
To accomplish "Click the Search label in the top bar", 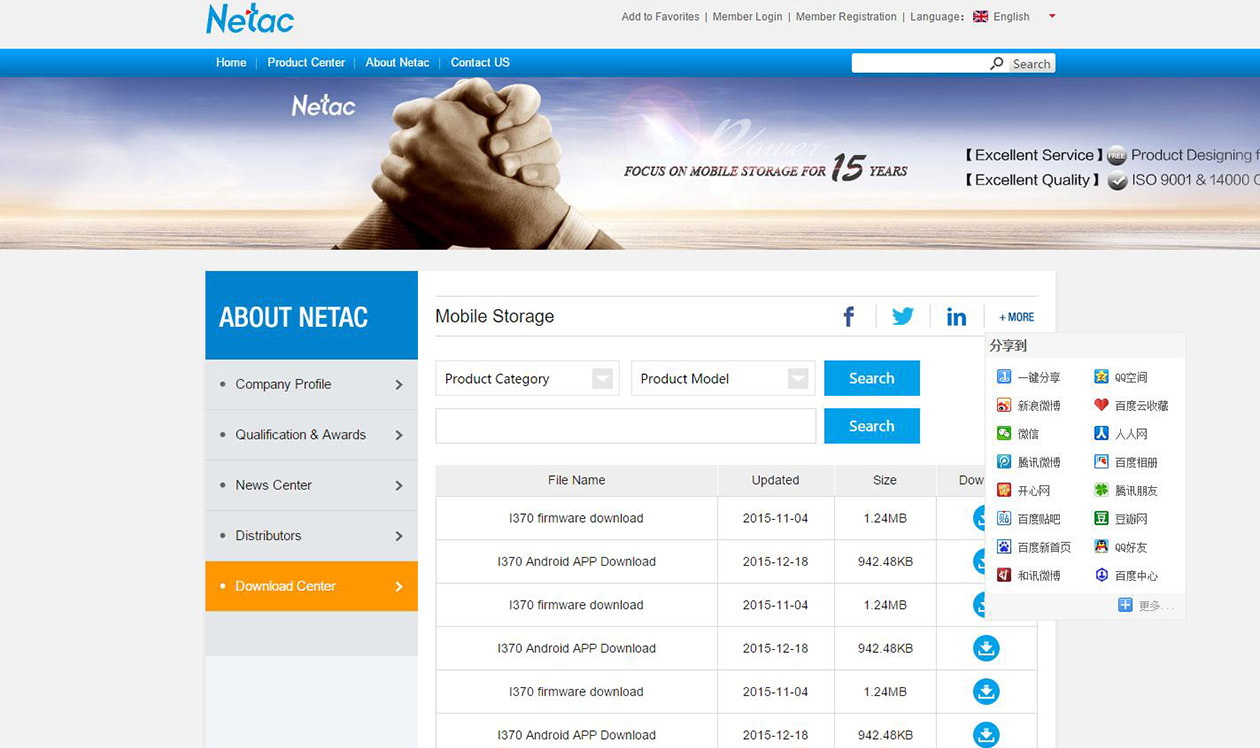I will (1031, 63).
